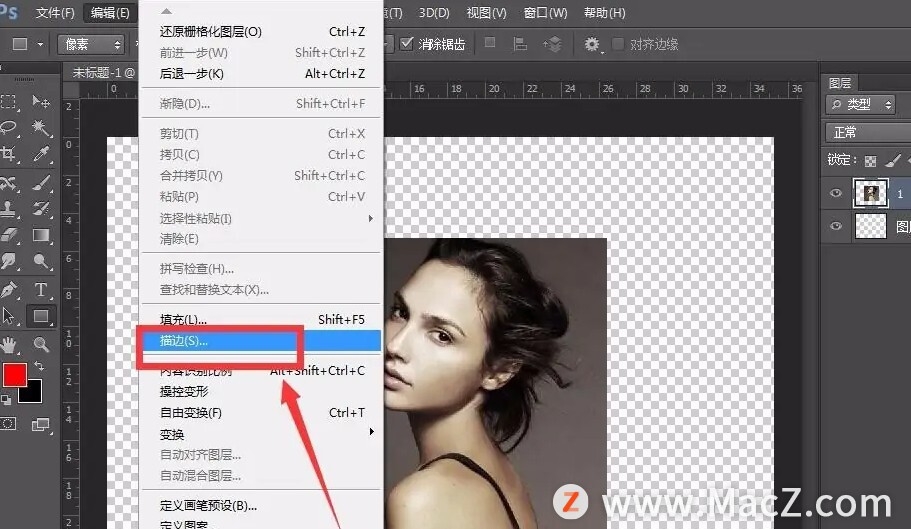This screenshot has width=911, height=529.
Task: Select the Eyedropper tool
Action: [x=41, y=154]
